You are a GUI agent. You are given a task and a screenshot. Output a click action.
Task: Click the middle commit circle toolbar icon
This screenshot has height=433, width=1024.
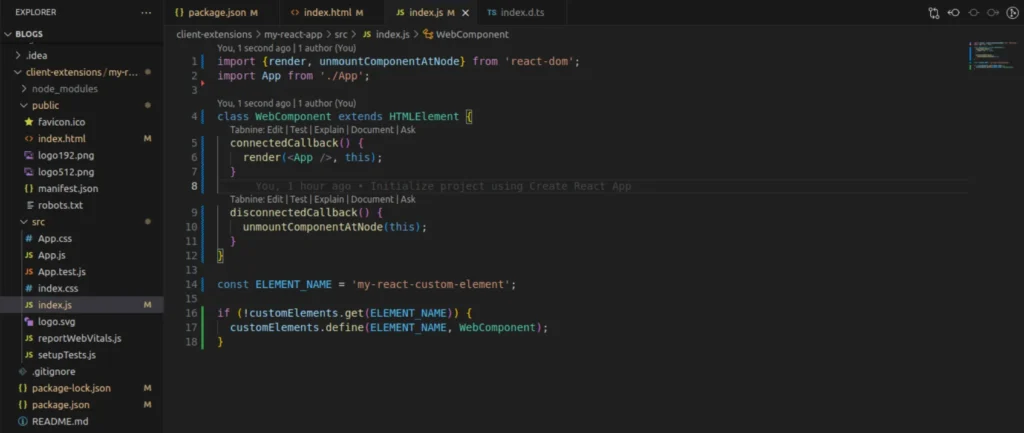pos(973,12)
